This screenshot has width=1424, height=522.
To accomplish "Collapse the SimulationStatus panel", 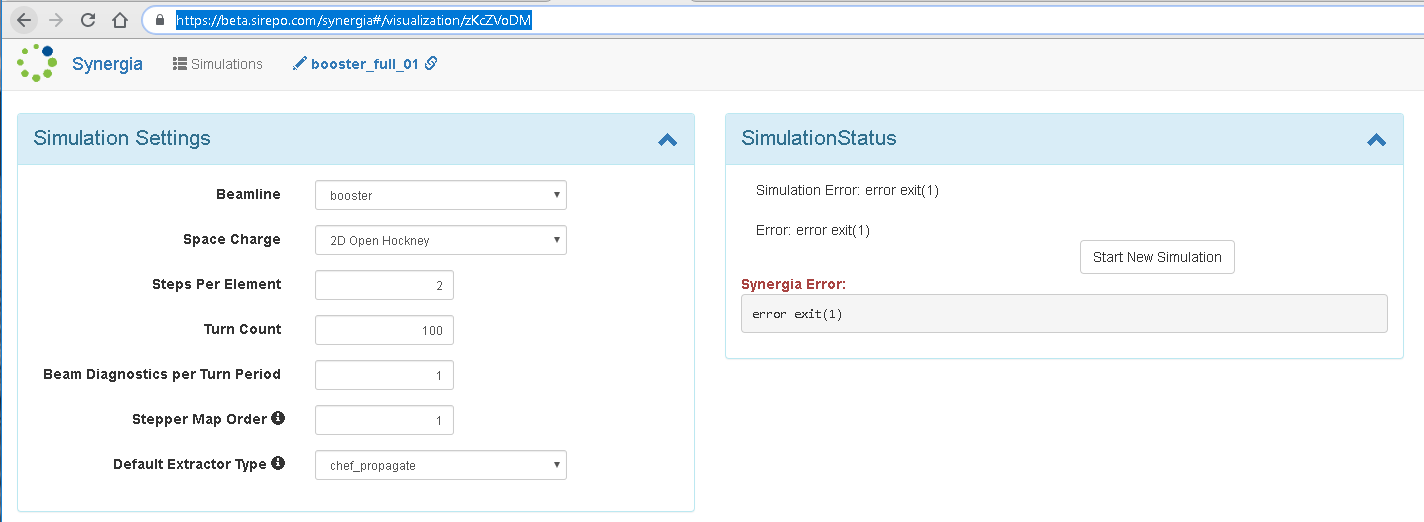I will [x=1377, y=140].
